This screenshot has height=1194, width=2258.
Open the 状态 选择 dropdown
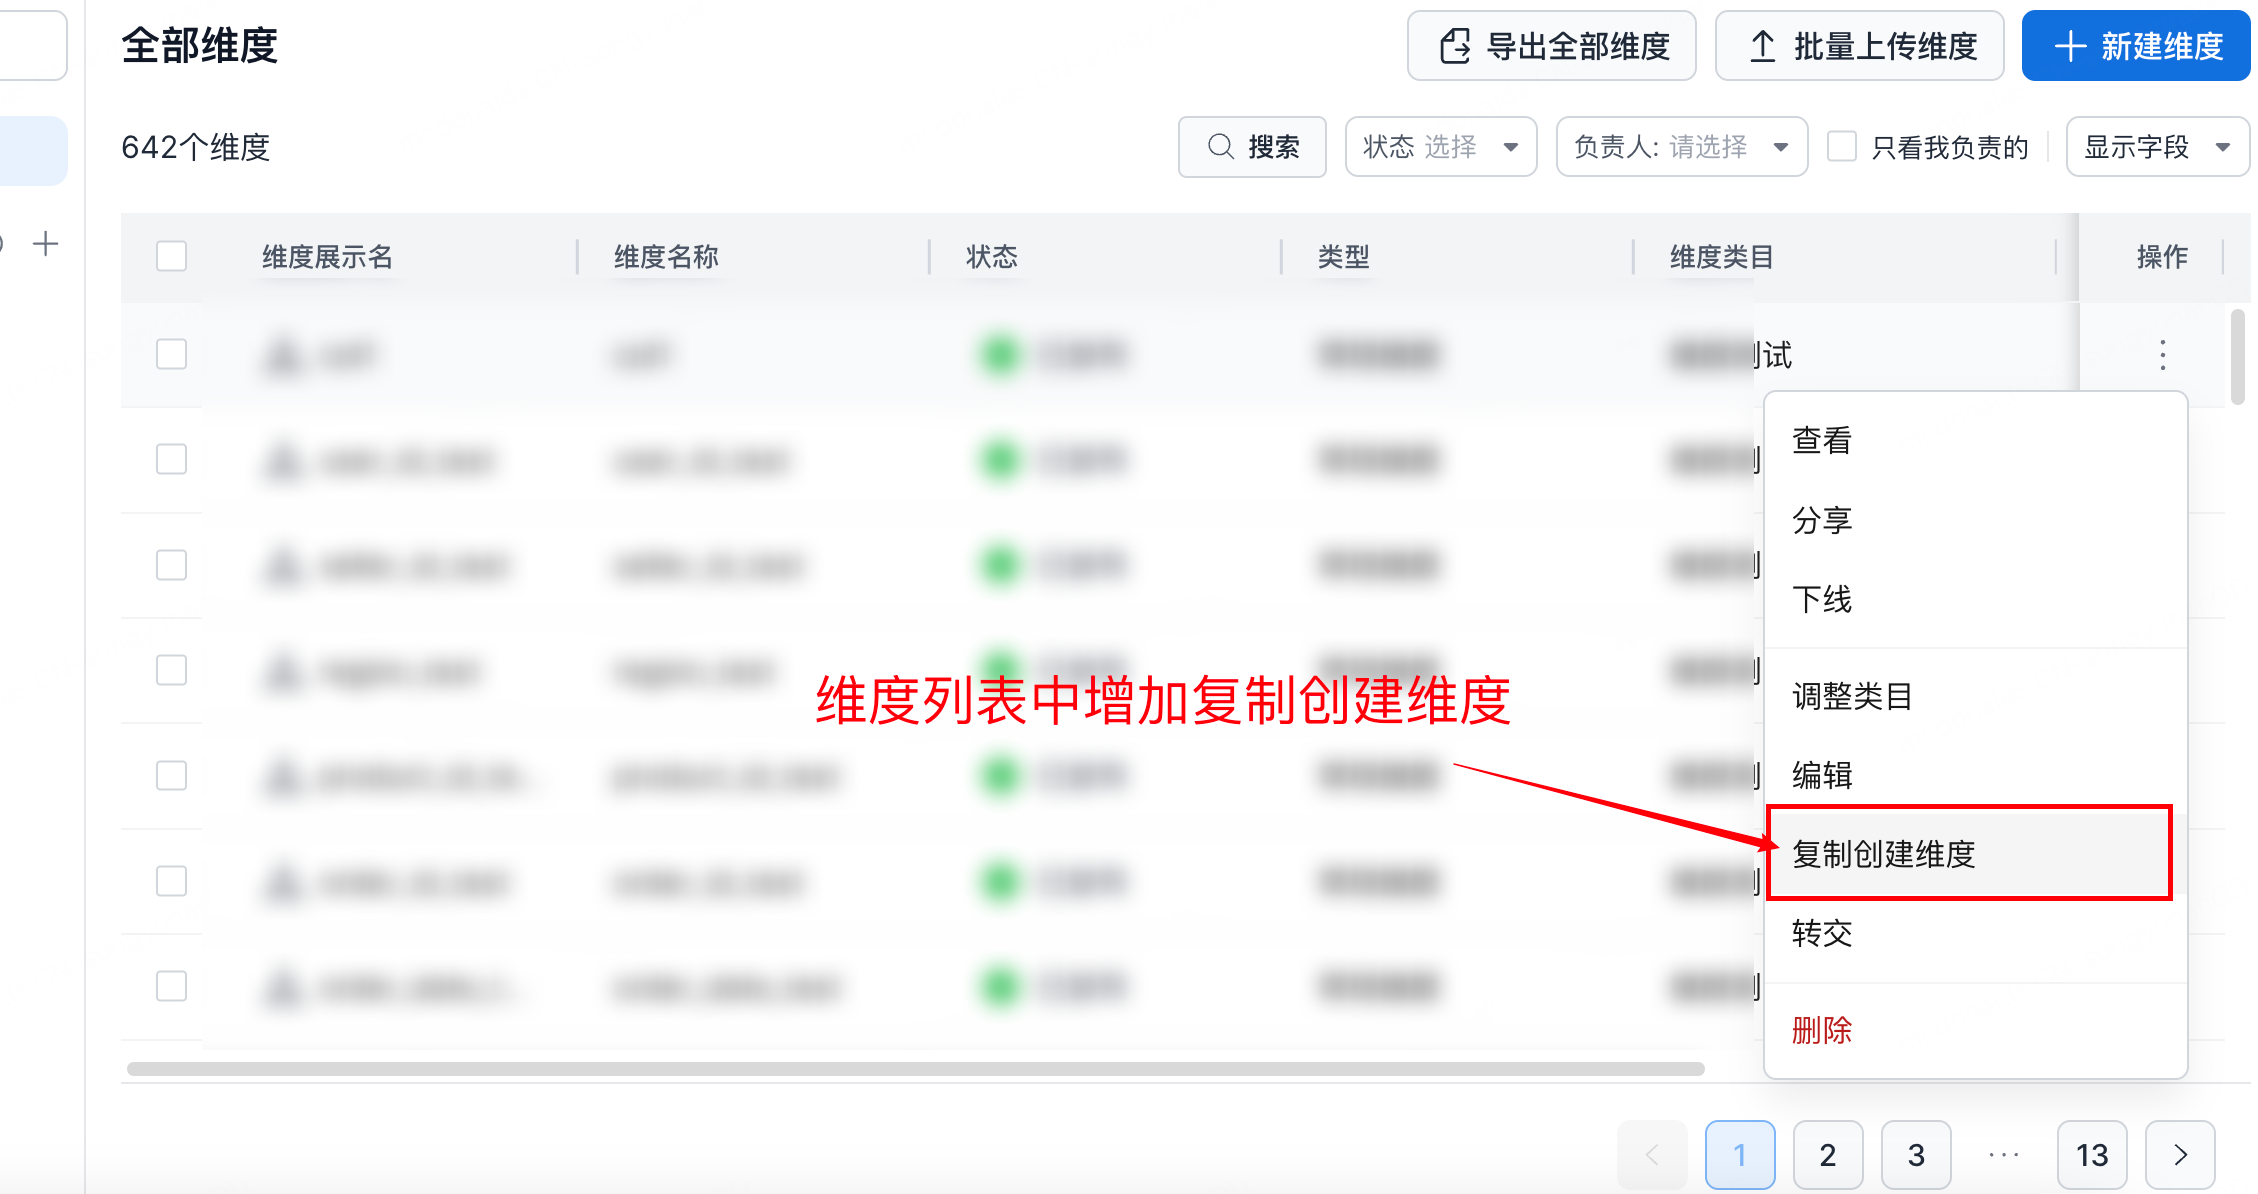pyautogui.click(x=1440, y=147)
